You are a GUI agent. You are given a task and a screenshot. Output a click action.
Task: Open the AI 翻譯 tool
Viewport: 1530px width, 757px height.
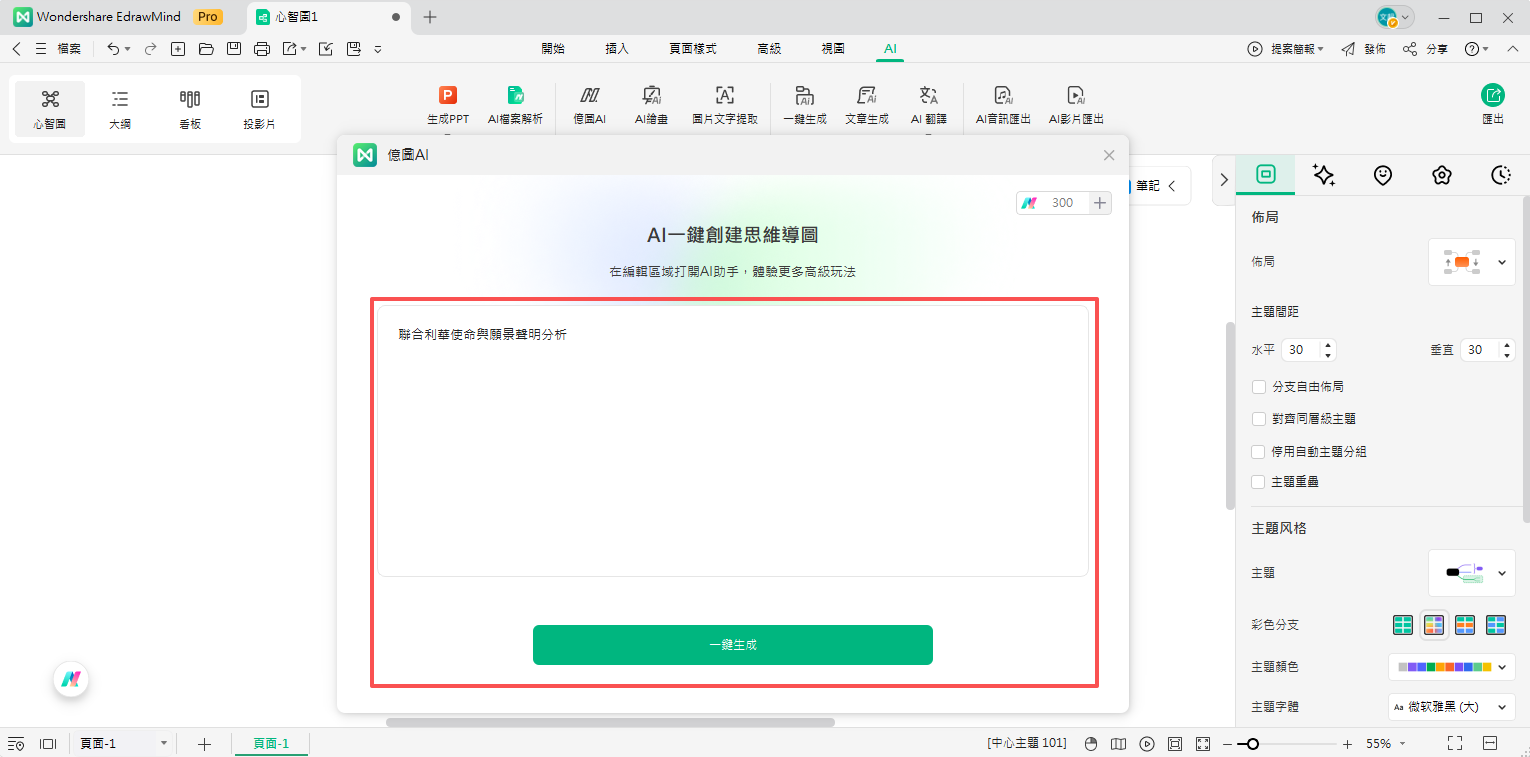click(928, 103)
